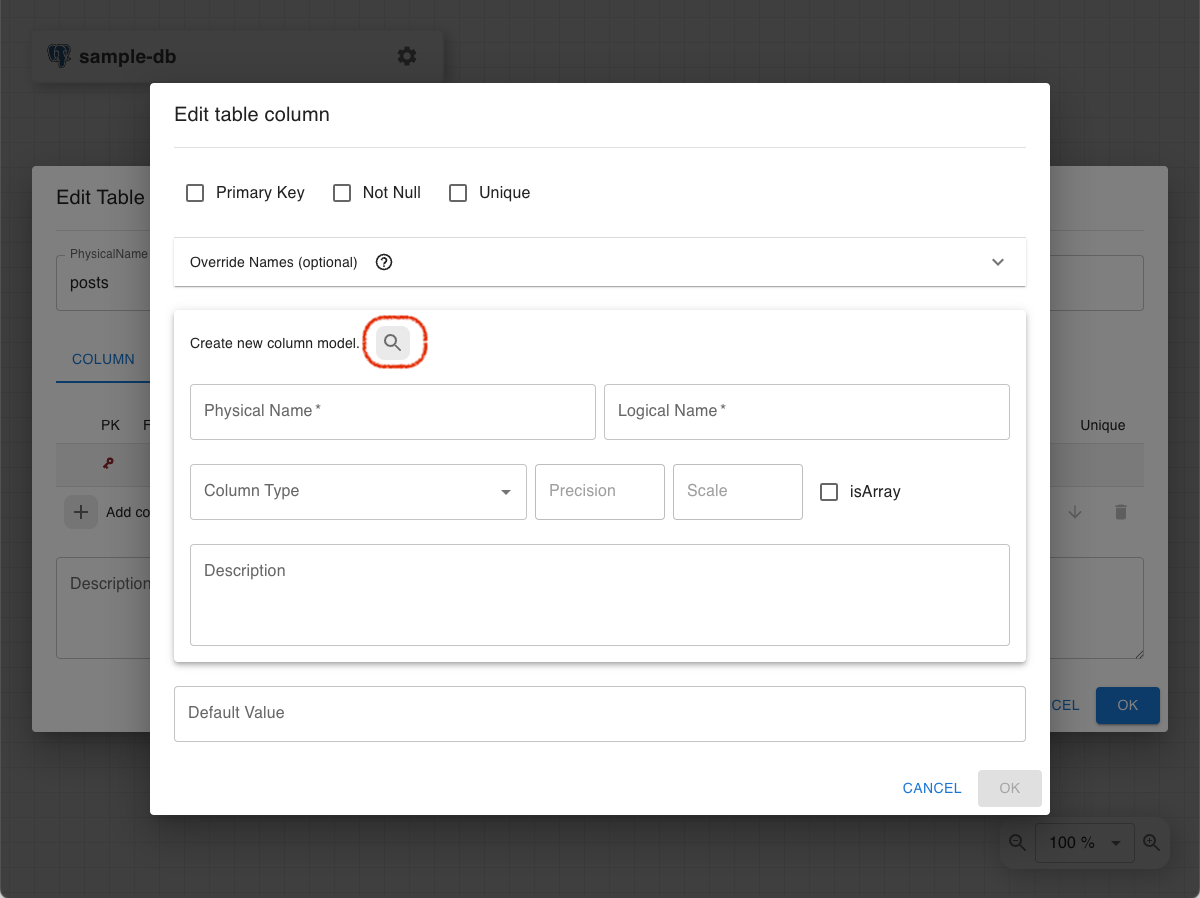This screenshot has height=898, width=1200.
Task: Click the delete trash icon in column row
Action: coord(1121,511)
